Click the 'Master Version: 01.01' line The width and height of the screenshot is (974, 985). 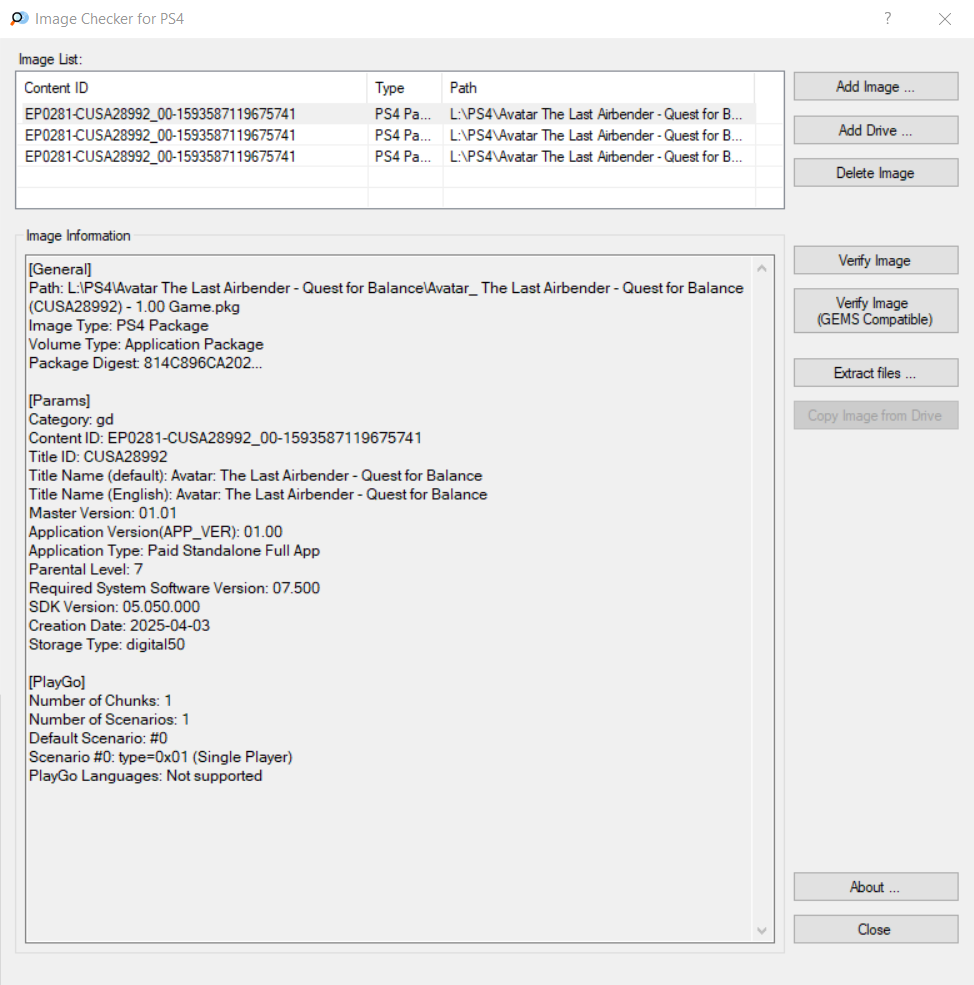(103, 513)
